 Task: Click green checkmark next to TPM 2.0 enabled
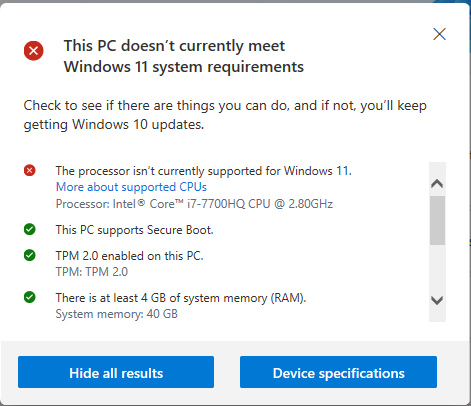click(30, 255)
